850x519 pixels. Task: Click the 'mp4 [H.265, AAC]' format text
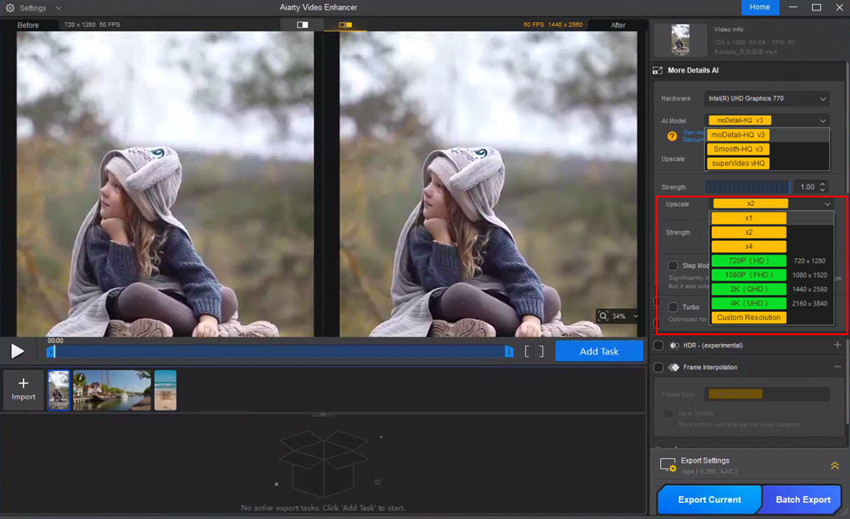pos(709,471)
